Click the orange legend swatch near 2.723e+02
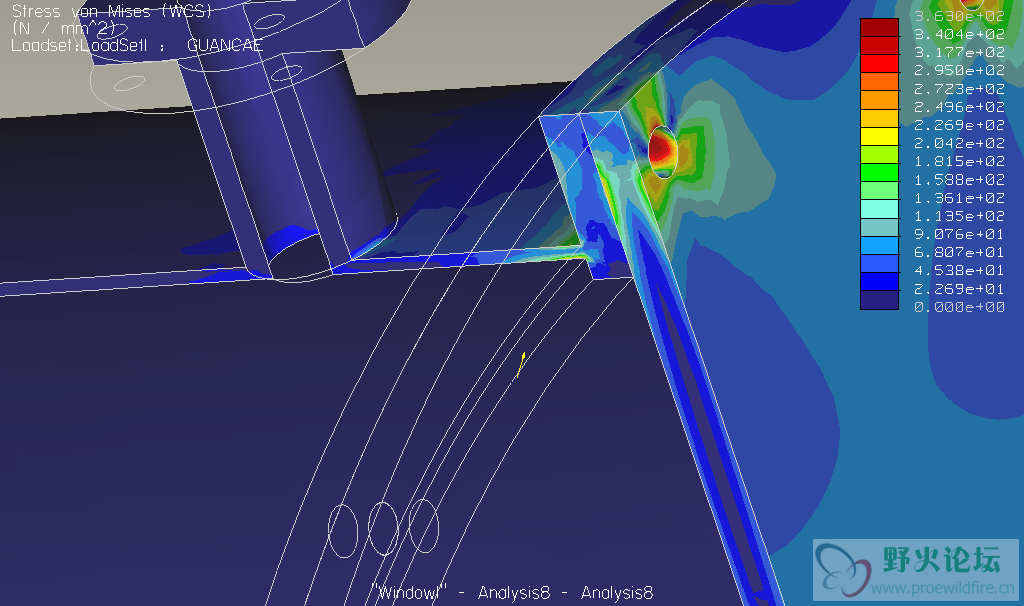This screenshot has height=606, width=1024. point(879,82)
